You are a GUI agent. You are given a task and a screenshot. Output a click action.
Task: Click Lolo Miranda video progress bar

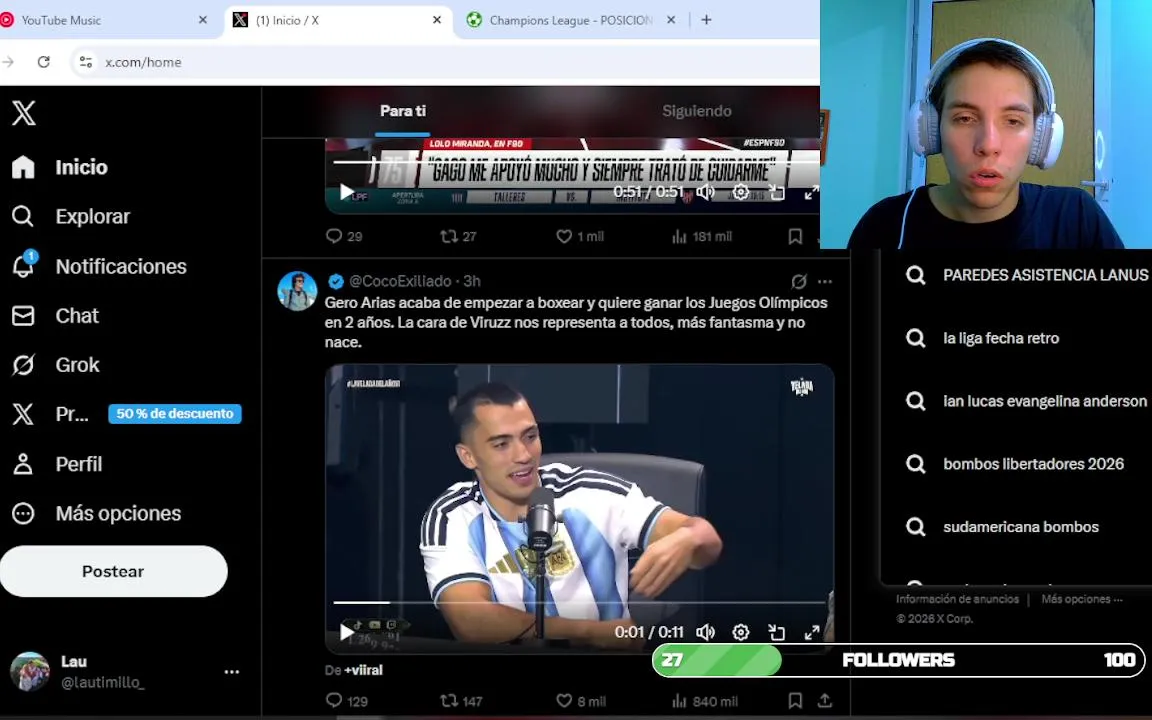click(577, 162)
